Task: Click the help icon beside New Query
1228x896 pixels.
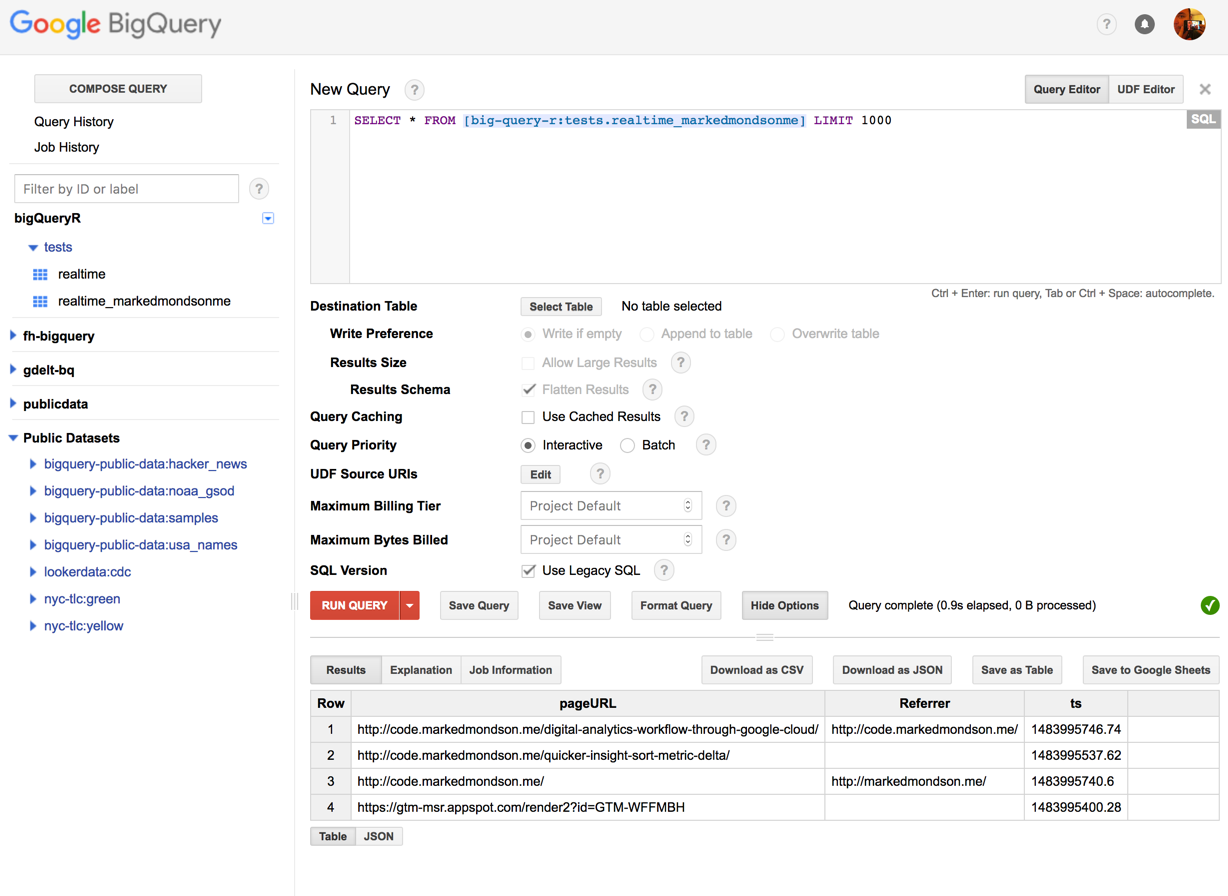Action: point(414,90)
